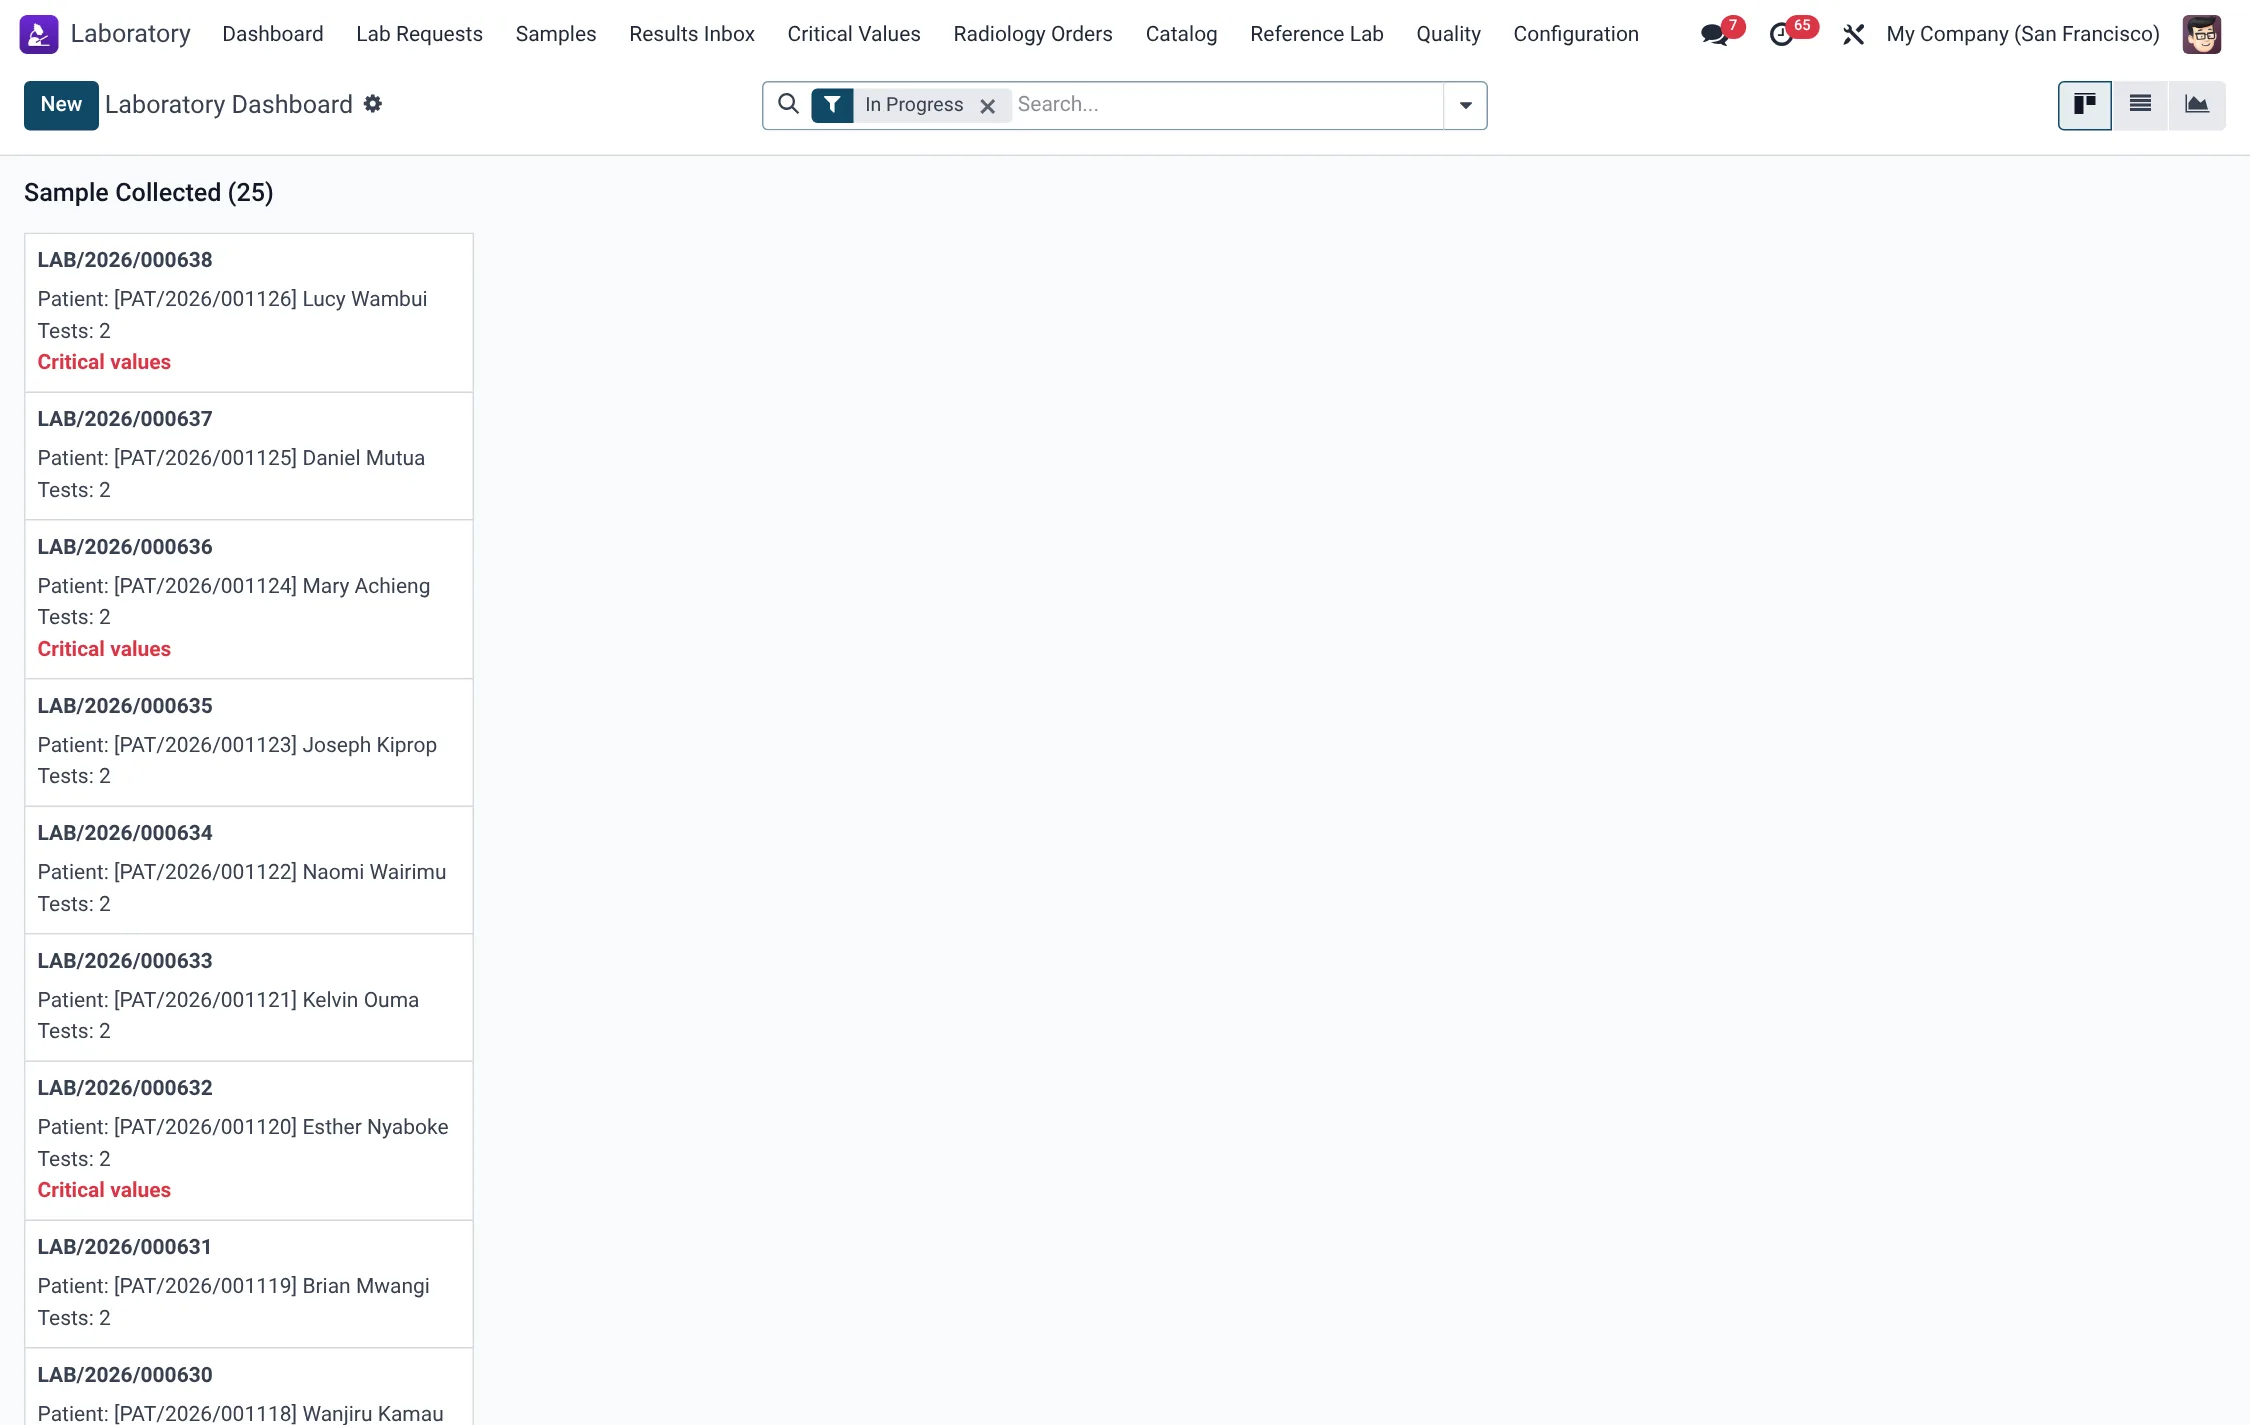Open the Dashboard menu

(x=273, y=34)
